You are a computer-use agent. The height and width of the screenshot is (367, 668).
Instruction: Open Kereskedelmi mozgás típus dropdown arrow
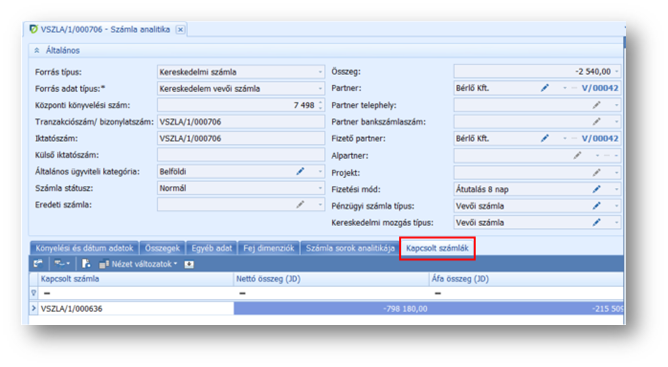(616, 223)
